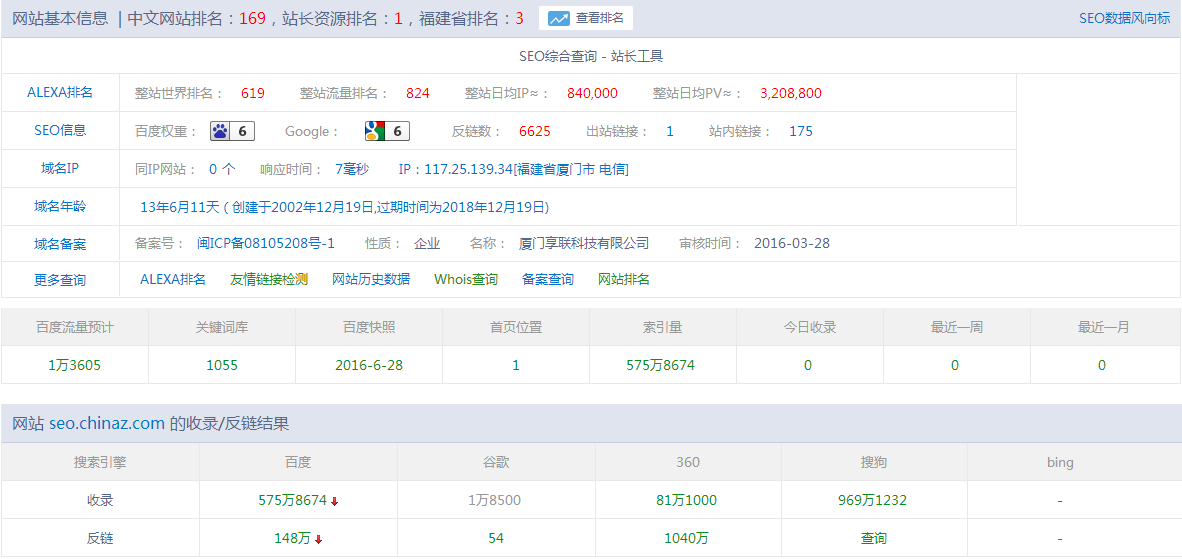
Task: Open seo.chinaz.com site link
Action: [107, 424]
